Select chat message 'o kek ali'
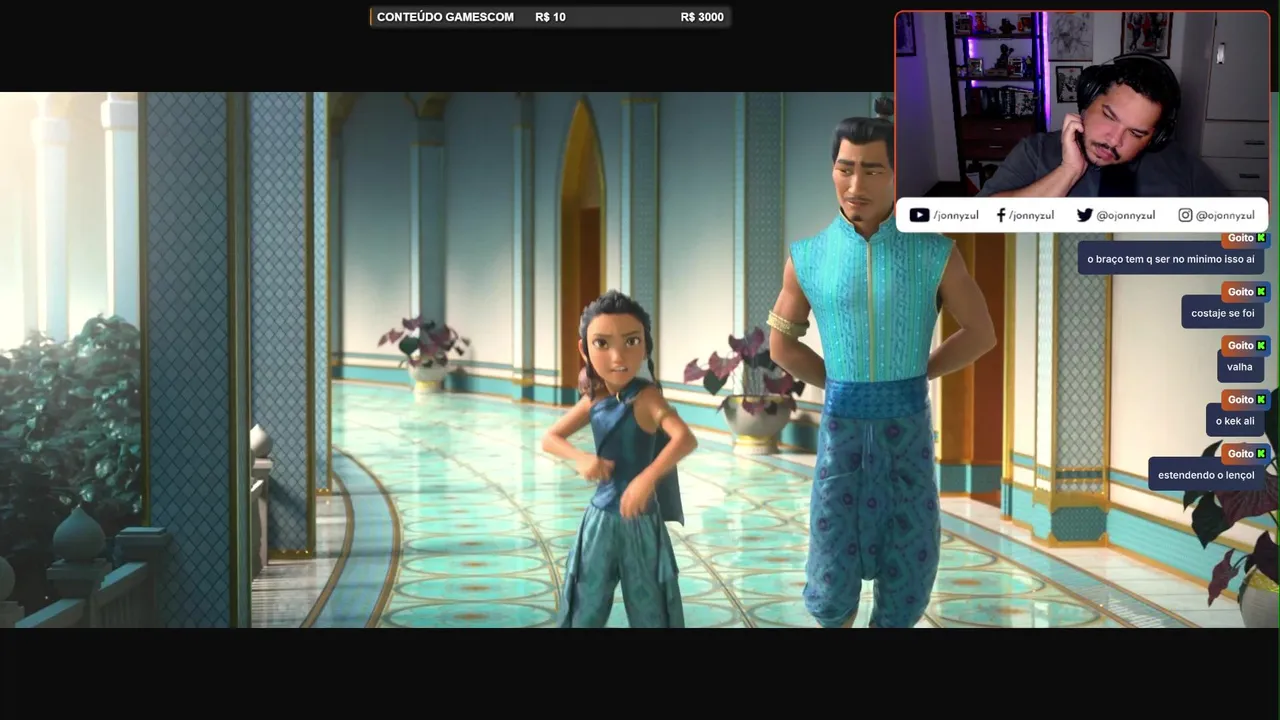Screen dimensions: 1280x720 tap(1235, 421)
